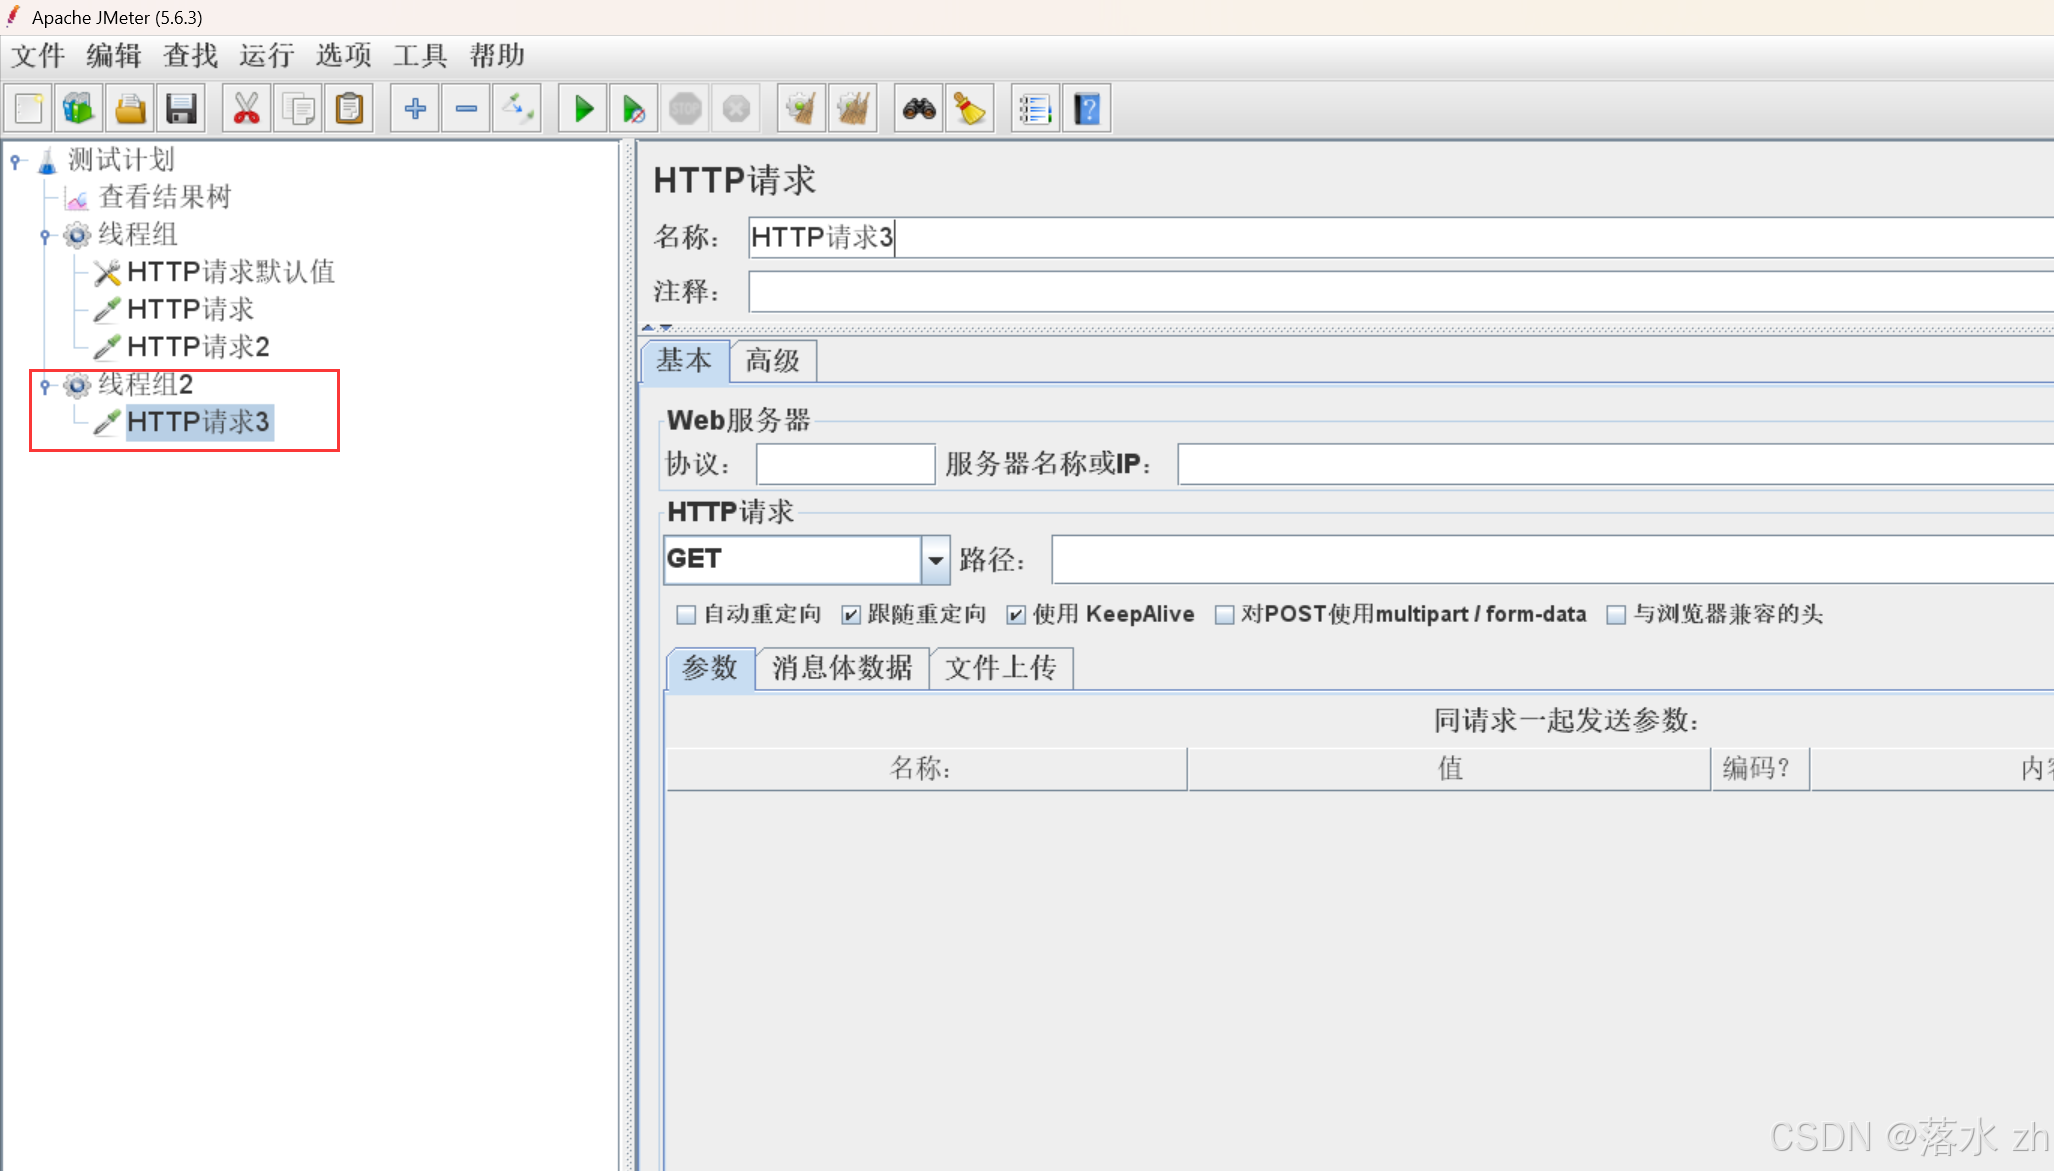Select HTTP请求默认值 tree item

pyautogui.click(x=231, y=272)
